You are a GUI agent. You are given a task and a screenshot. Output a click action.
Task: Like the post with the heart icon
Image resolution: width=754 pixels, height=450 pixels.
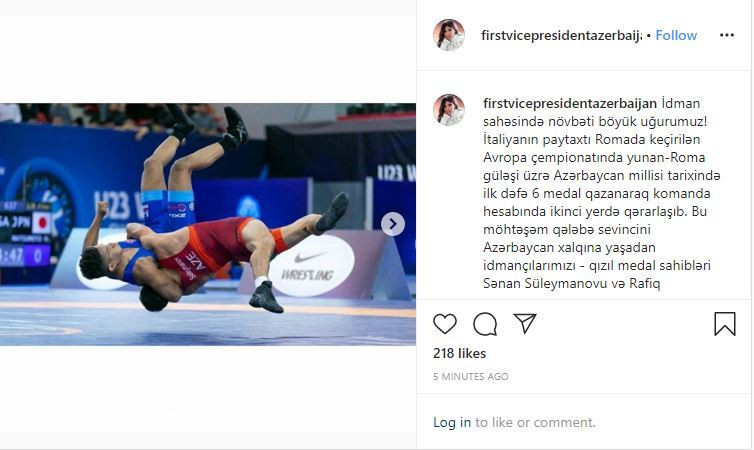[445, 324]
